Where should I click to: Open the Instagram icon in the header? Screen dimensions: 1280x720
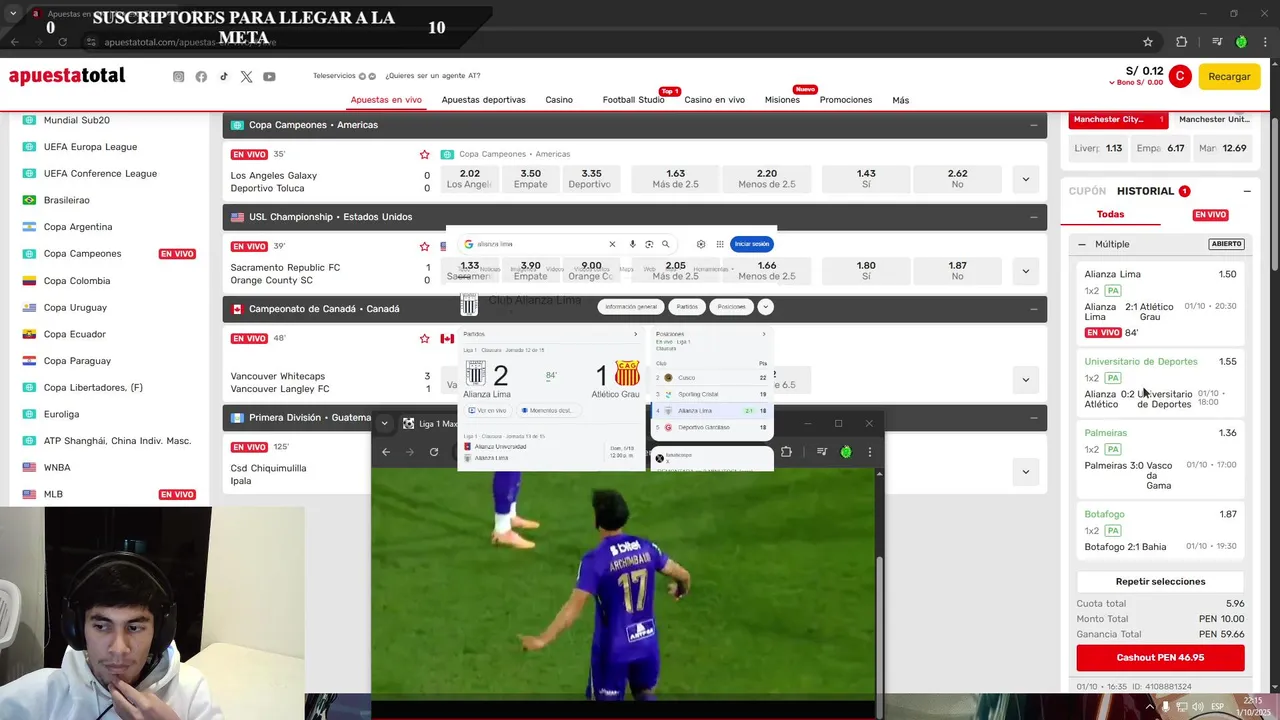pyautogui.click(x=178, y=77)
